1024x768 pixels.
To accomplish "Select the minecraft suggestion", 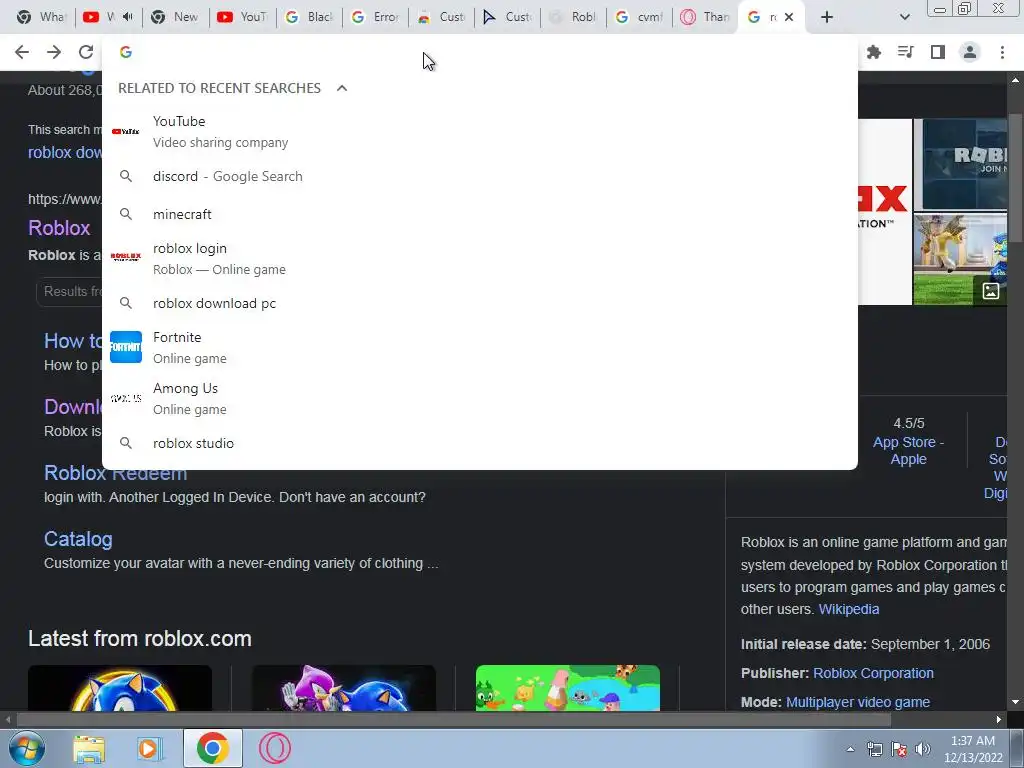I will point(480,214).
